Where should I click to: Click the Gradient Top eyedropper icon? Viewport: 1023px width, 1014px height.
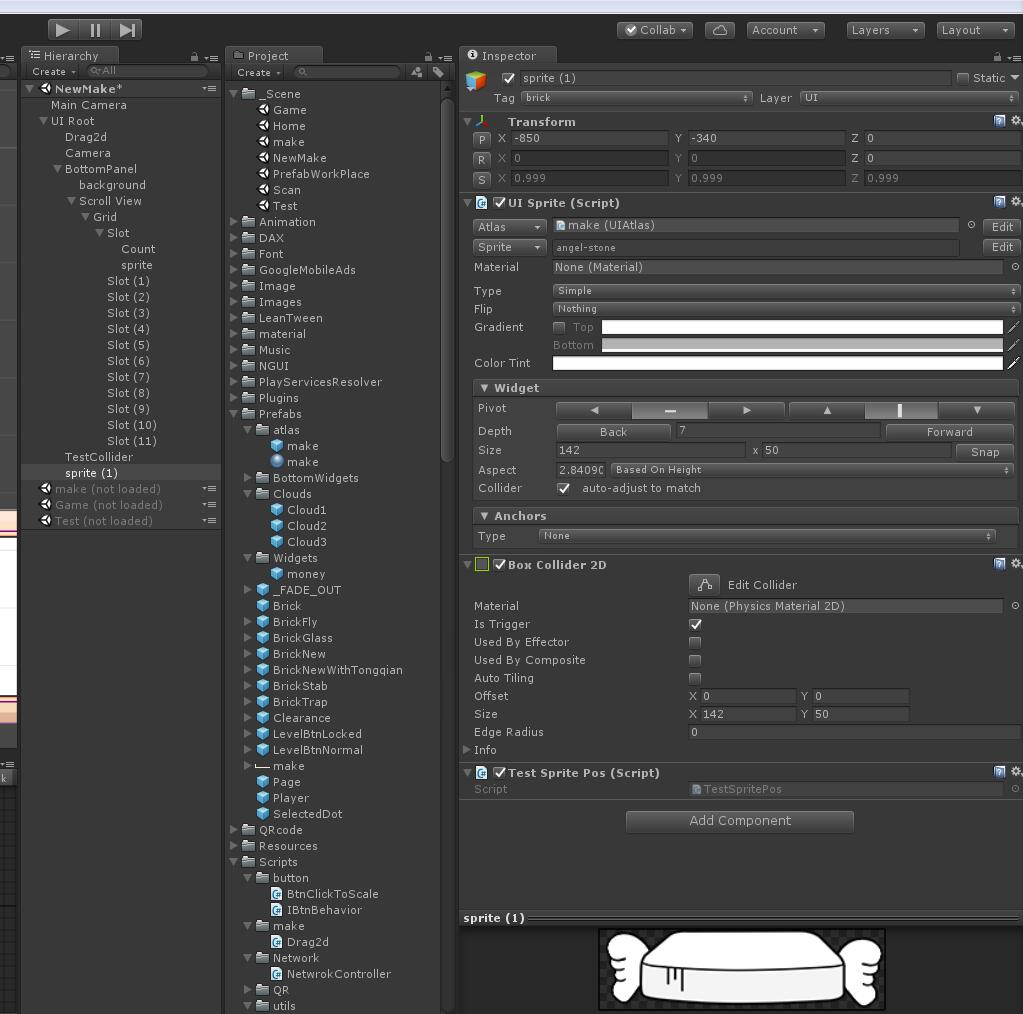click(1013, 328)
